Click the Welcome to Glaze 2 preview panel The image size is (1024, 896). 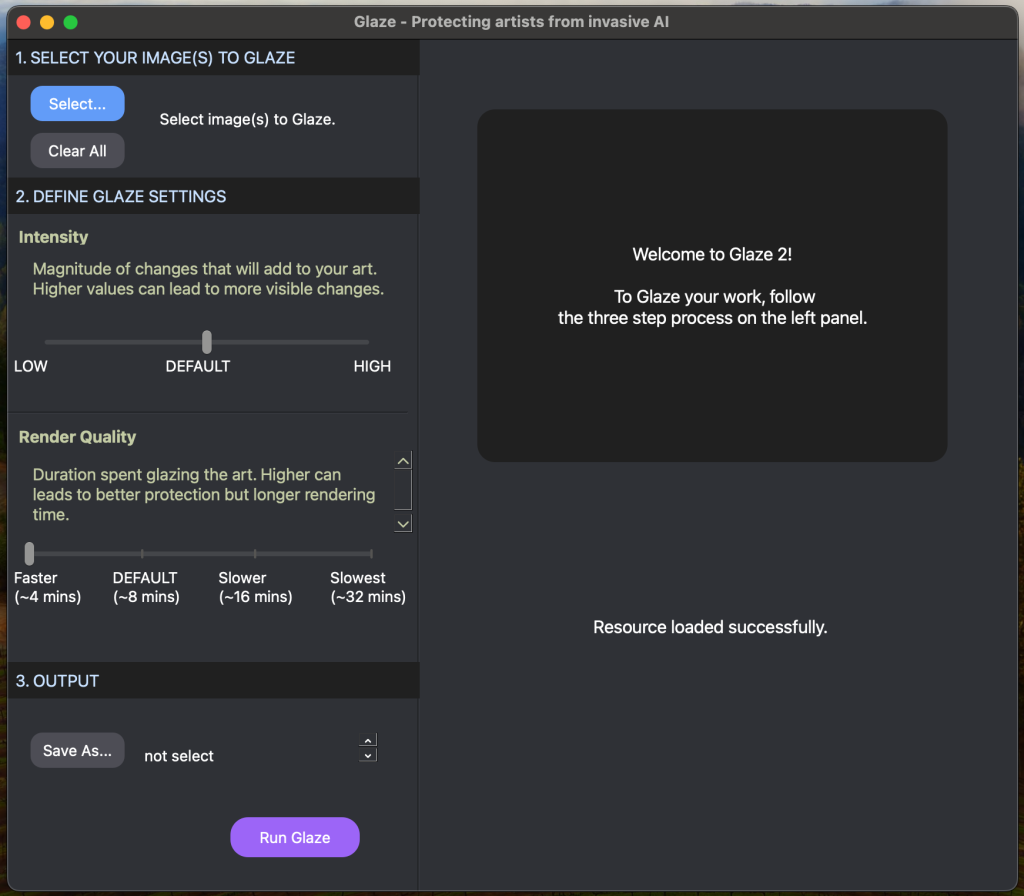pos(711,285)
